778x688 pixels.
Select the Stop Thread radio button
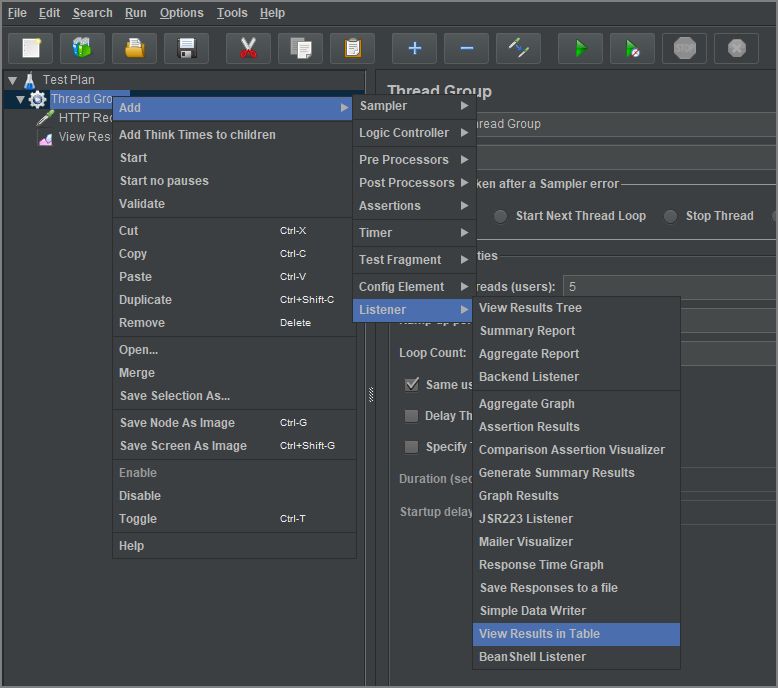[x=670, y=216]
